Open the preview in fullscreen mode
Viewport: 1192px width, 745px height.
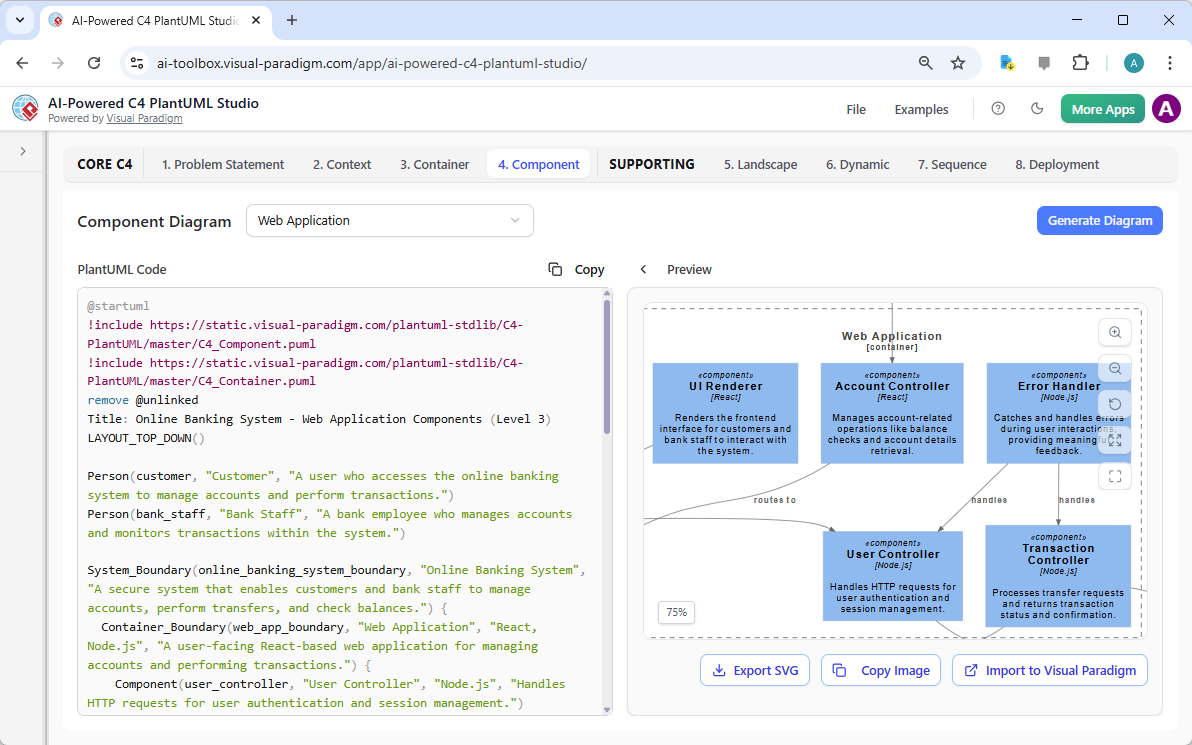coord(1115,476)
